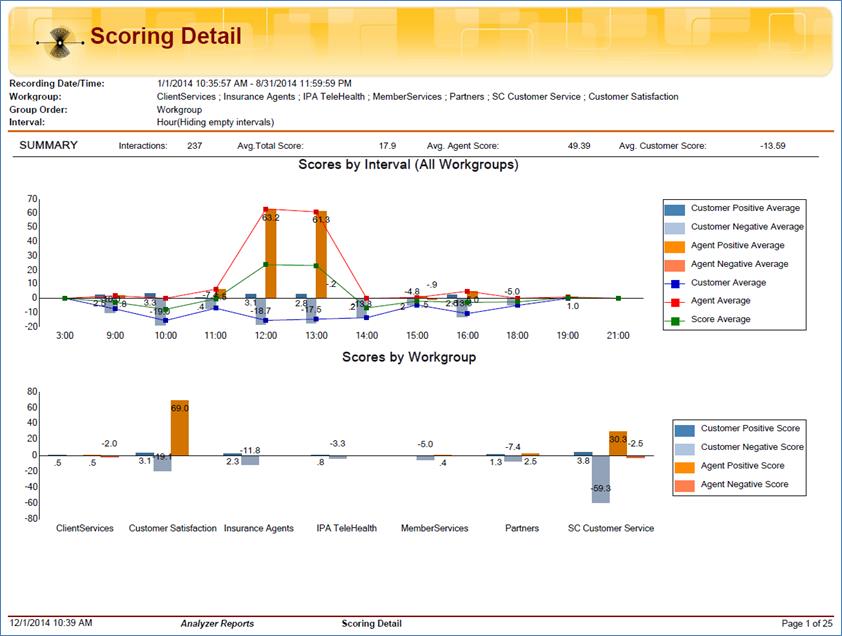Click the Customer Positive Average legend swatch

(x=675, y=209)
